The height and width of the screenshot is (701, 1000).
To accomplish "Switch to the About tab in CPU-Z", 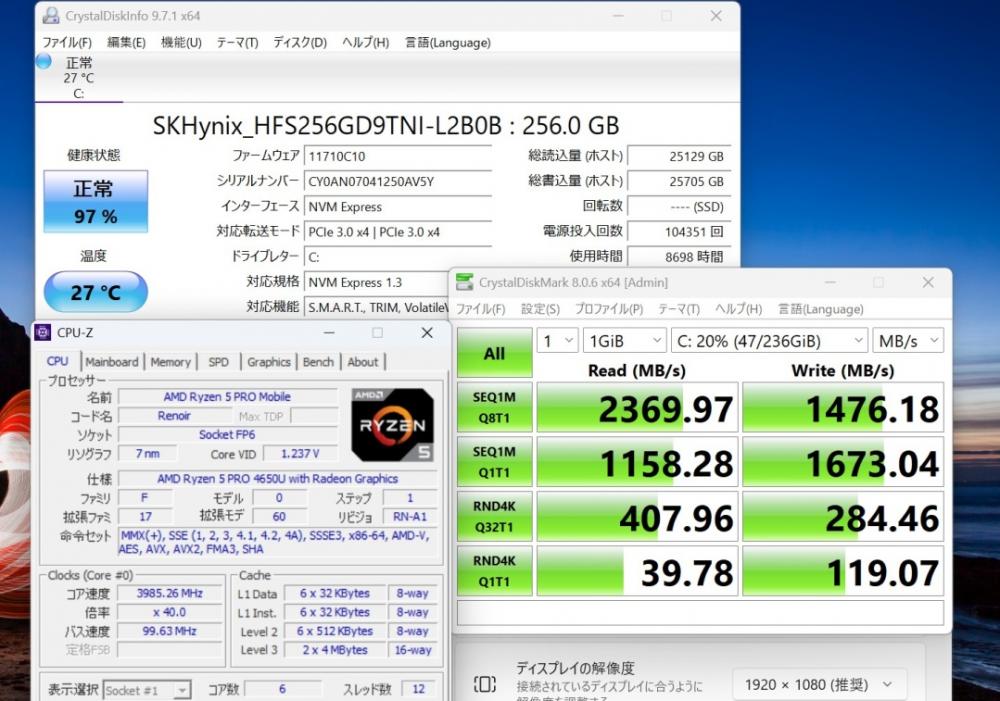I will 363,362.
